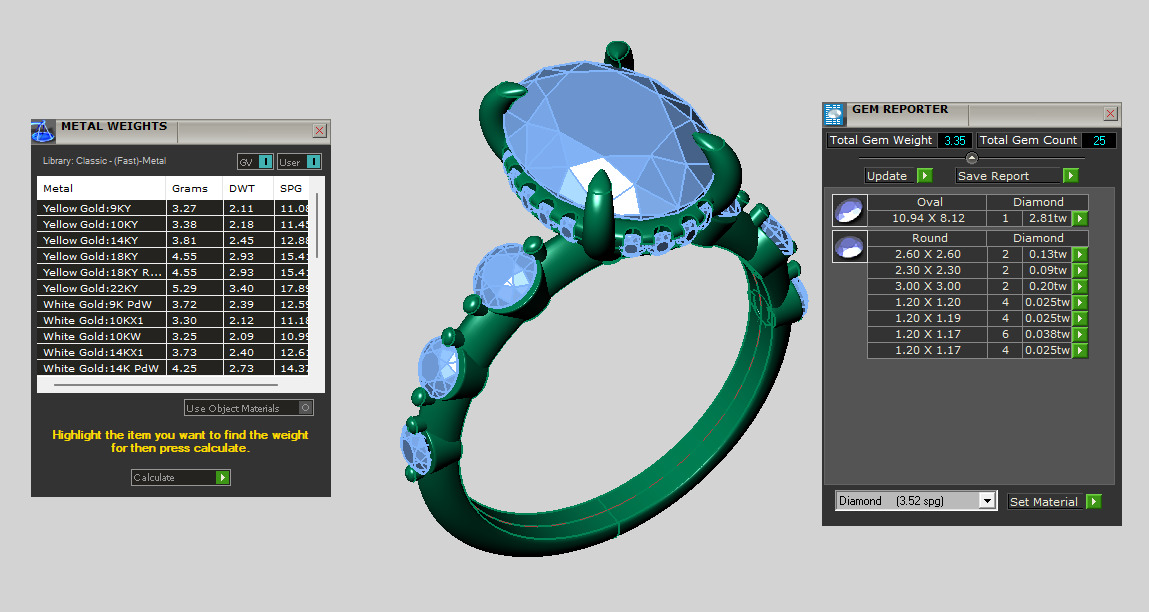Enable Use Object Materials option
This screenshot has width=1149, height=612.
(x=249, y=408)
